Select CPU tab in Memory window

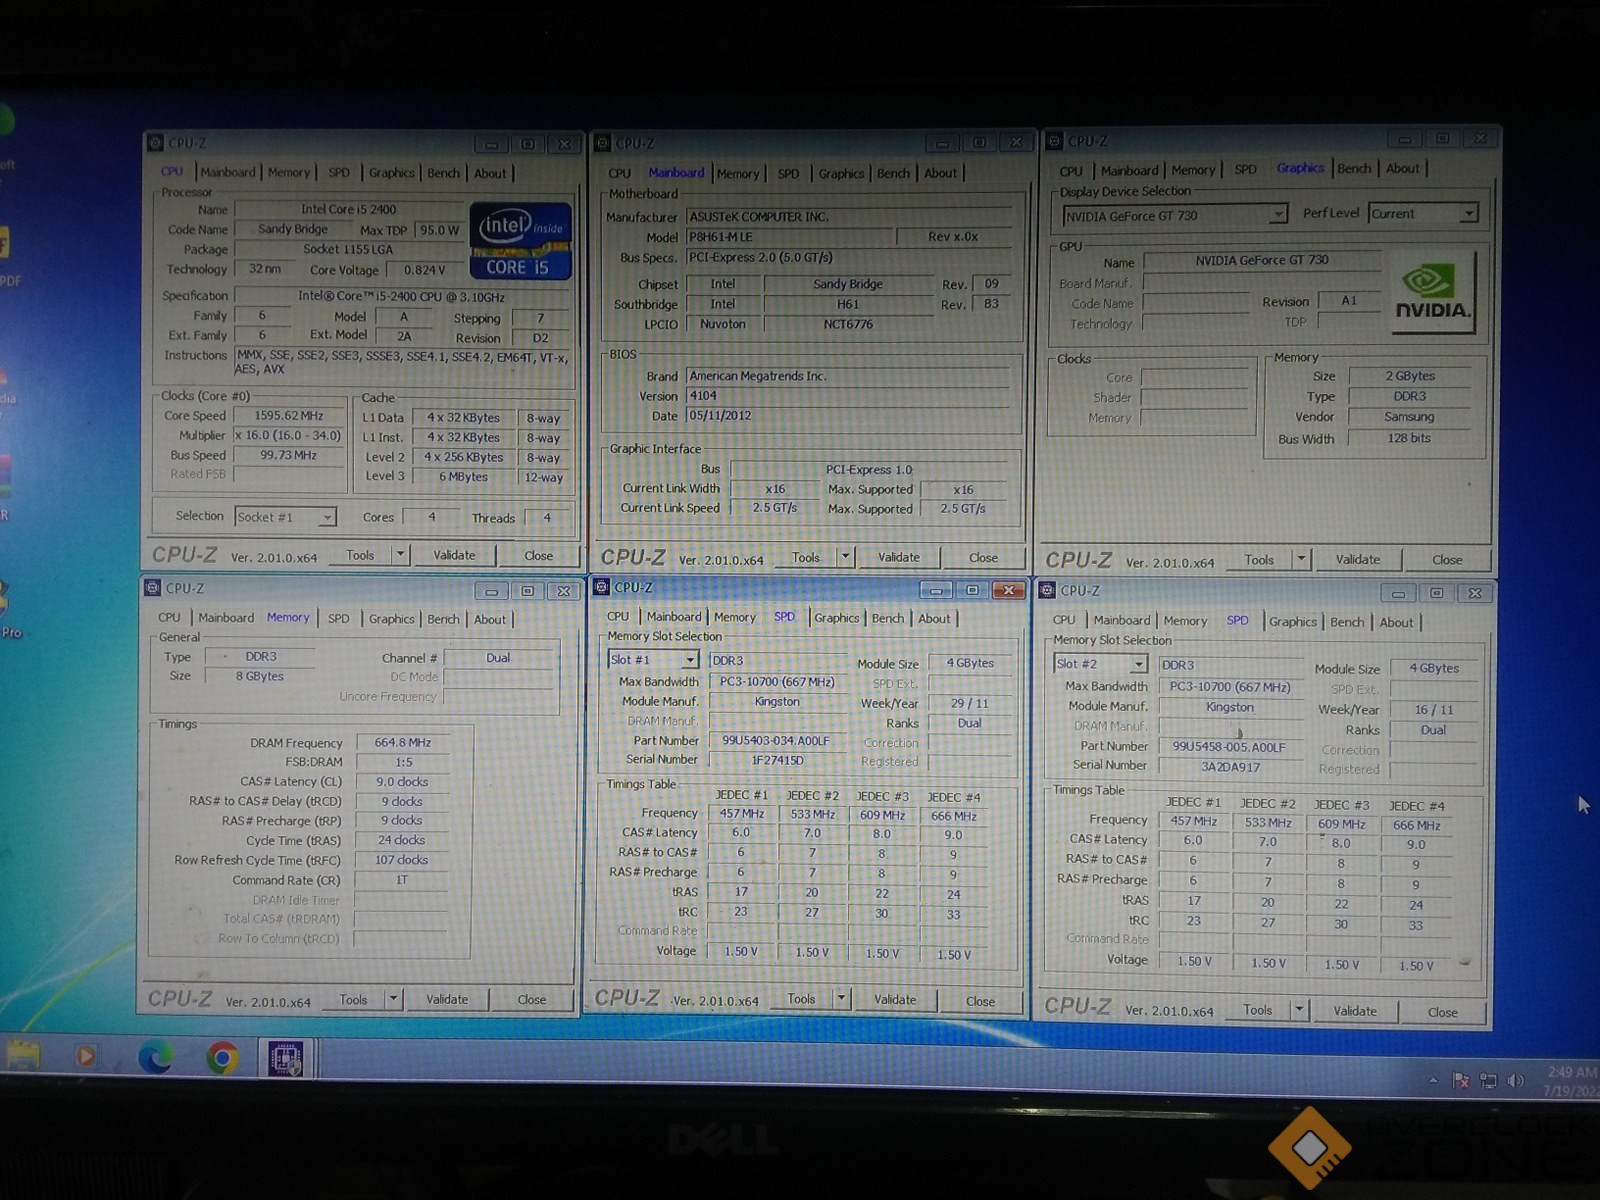click(170, 618)
